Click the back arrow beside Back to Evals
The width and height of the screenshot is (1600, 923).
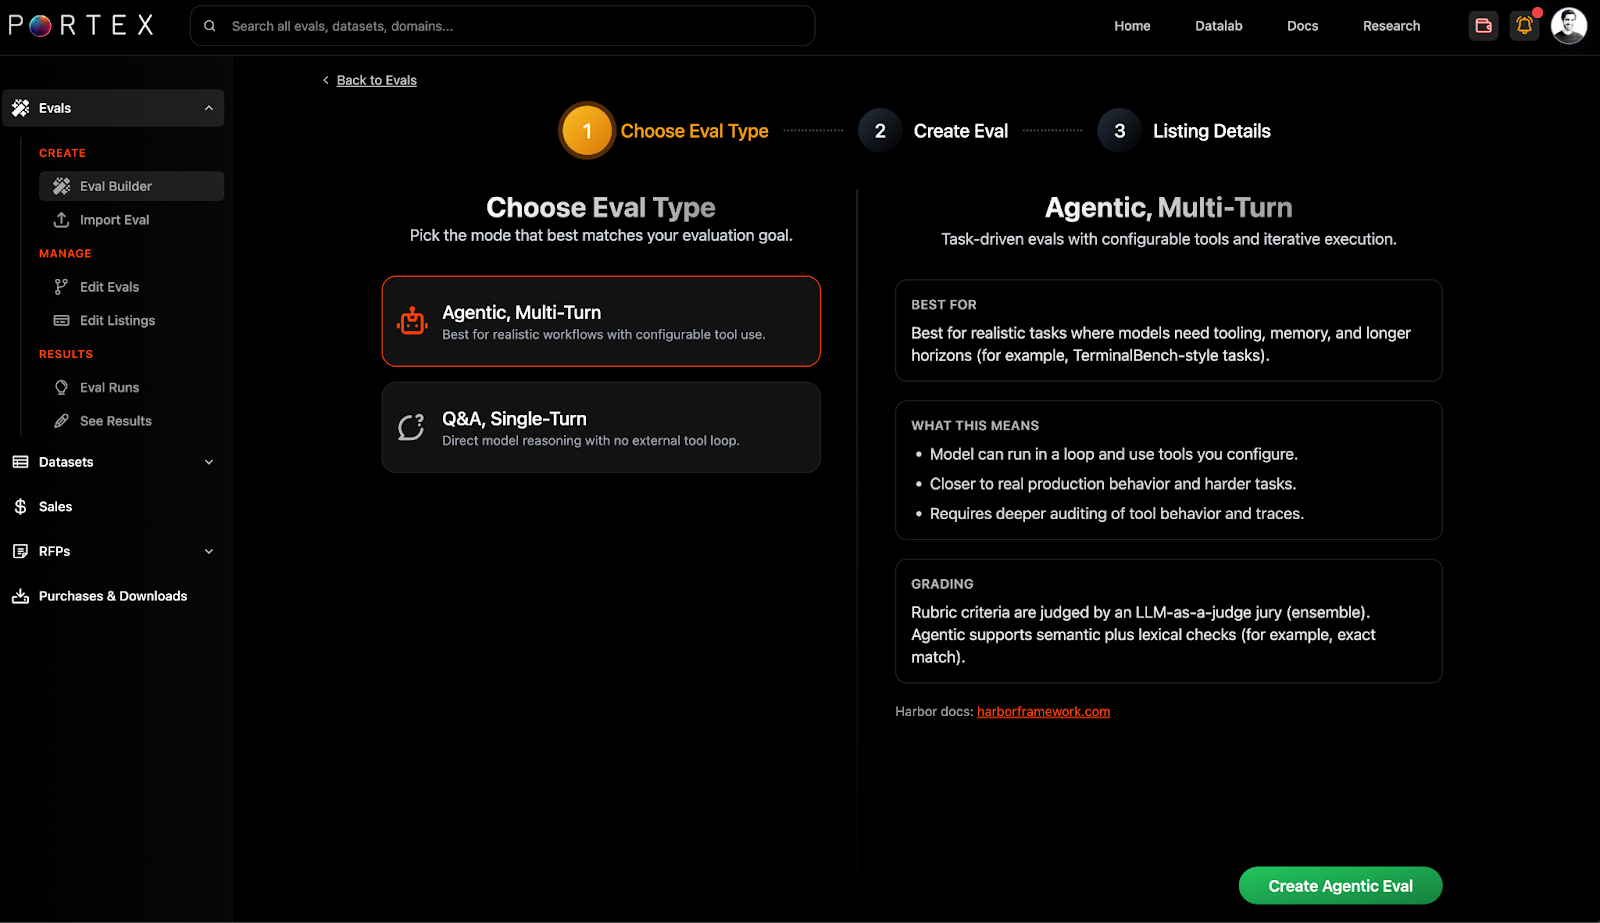[x=325, y=80]
